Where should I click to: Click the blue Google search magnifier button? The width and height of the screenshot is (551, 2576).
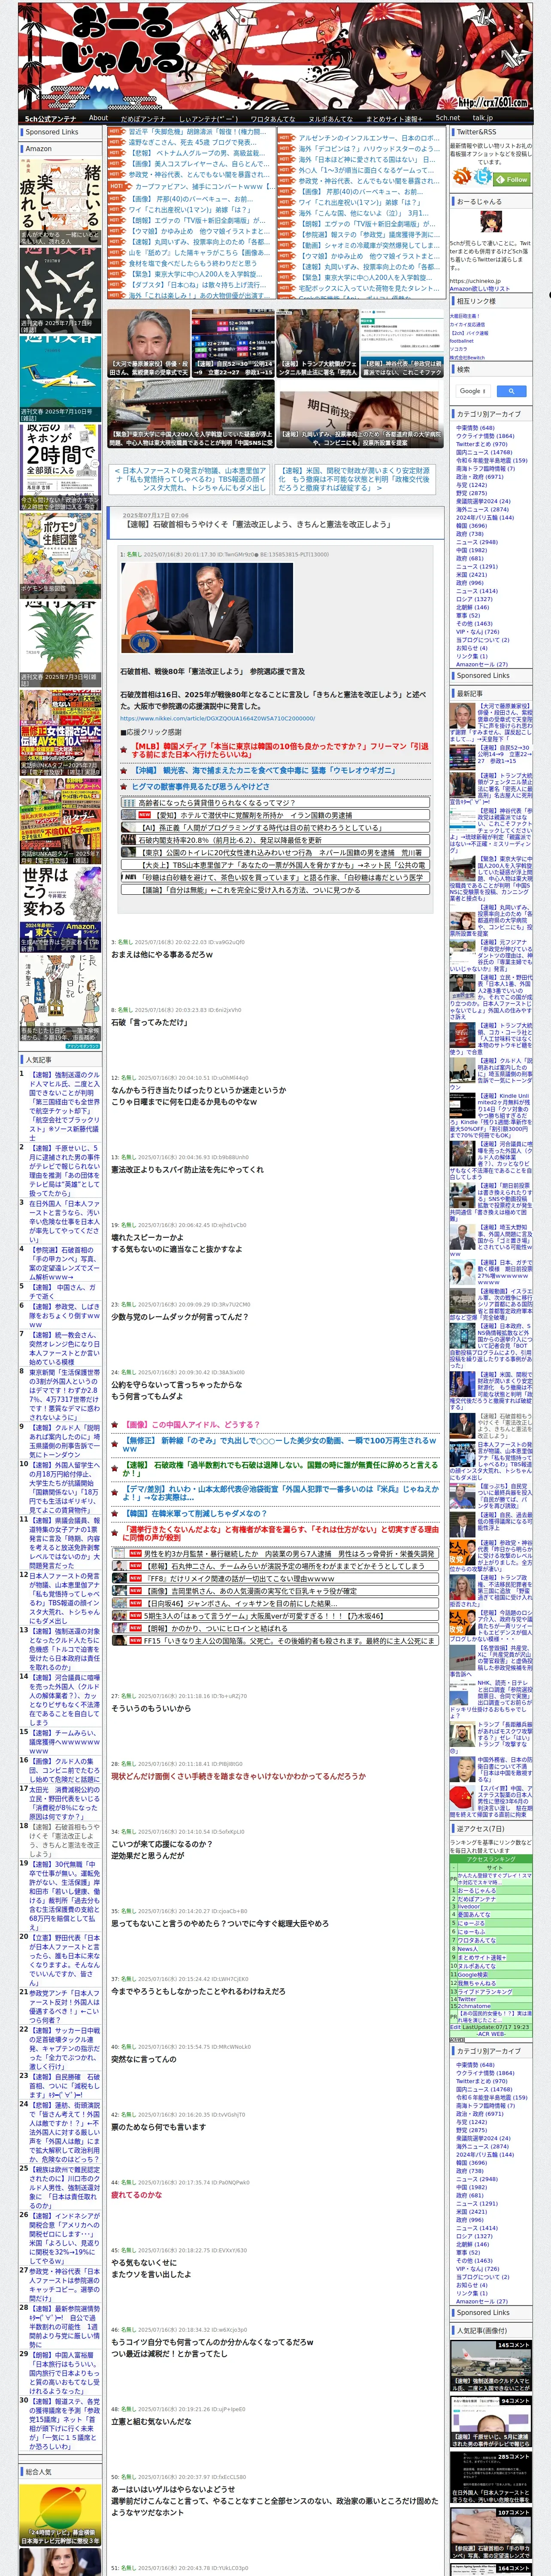[x=511, y=391]
